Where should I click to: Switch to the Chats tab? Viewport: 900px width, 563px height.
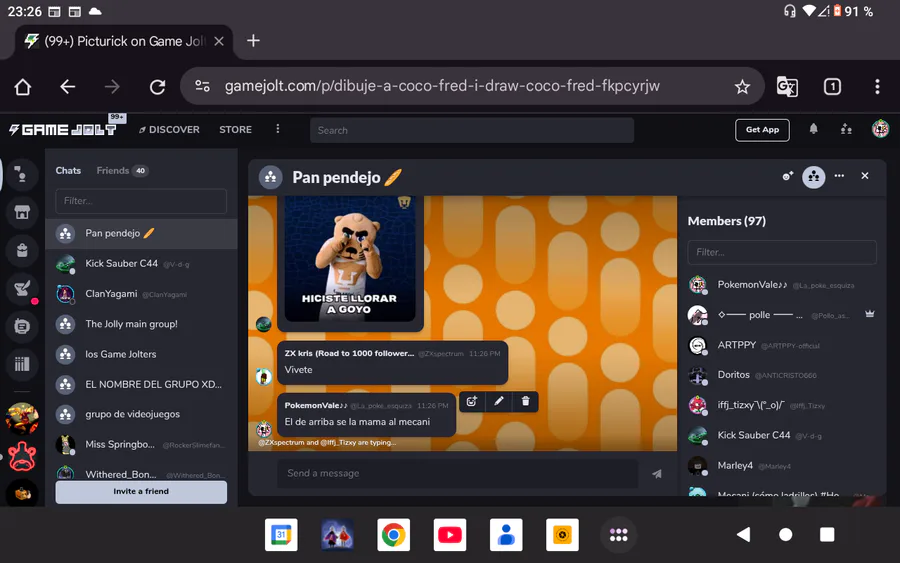[68, 170]
